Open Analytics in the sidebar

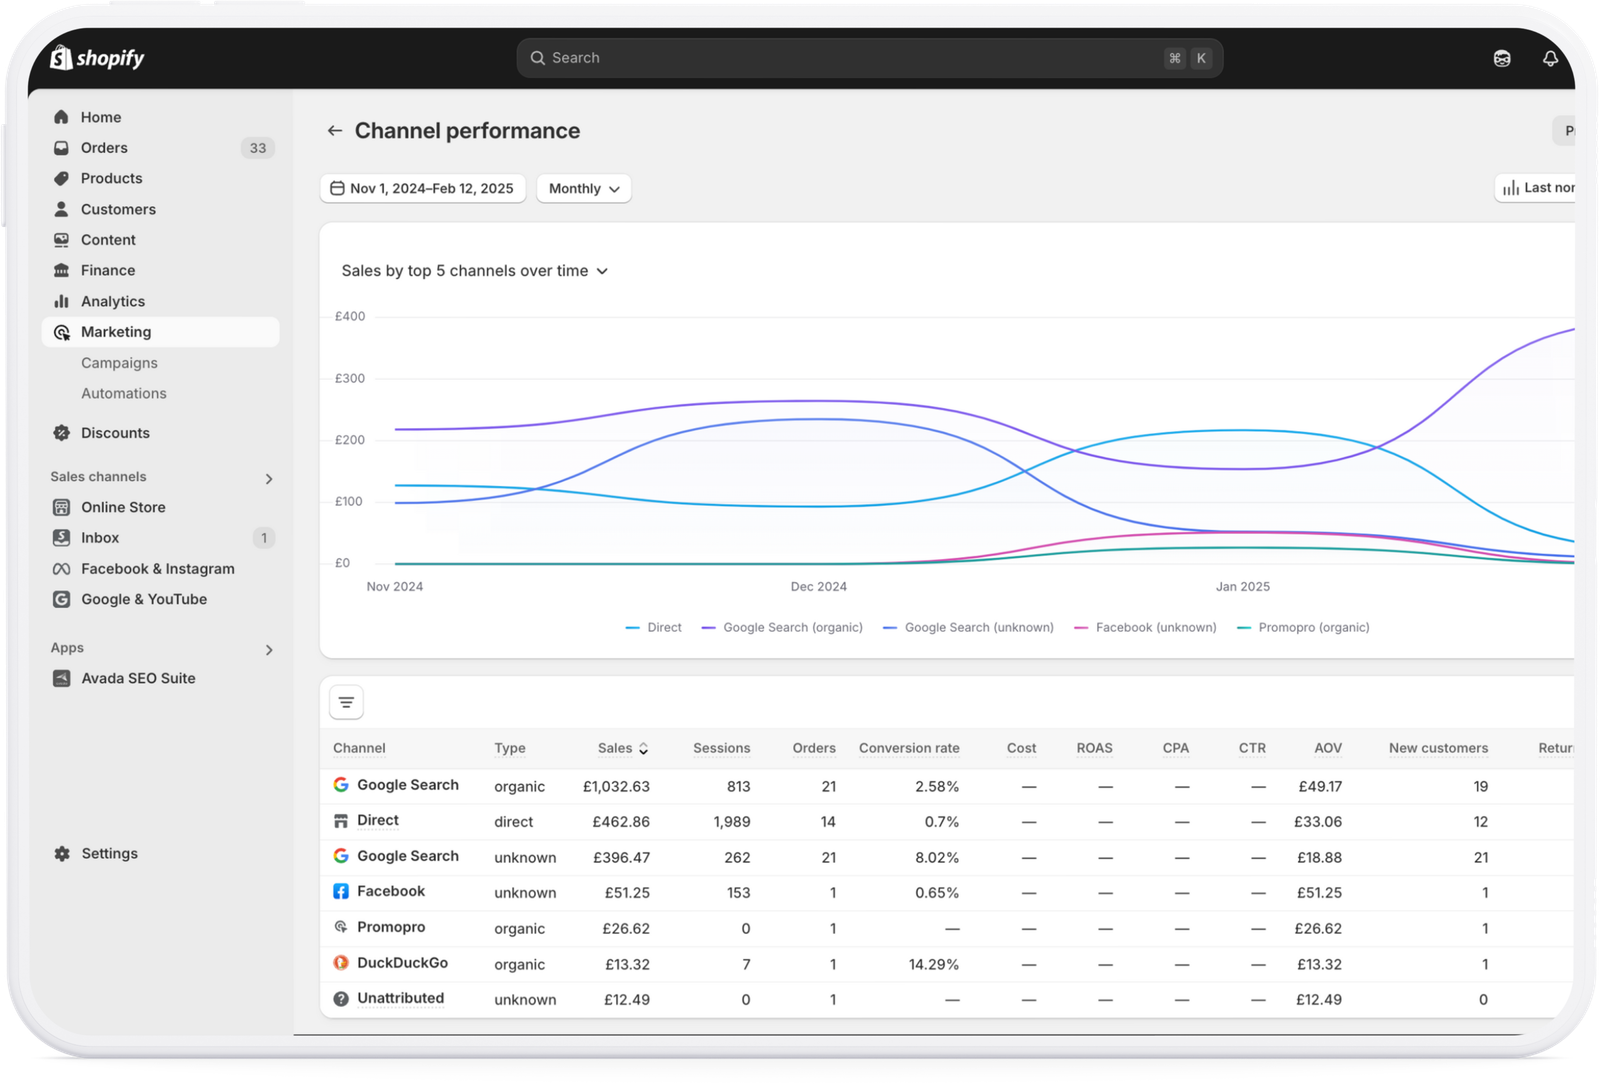point(112,301)
